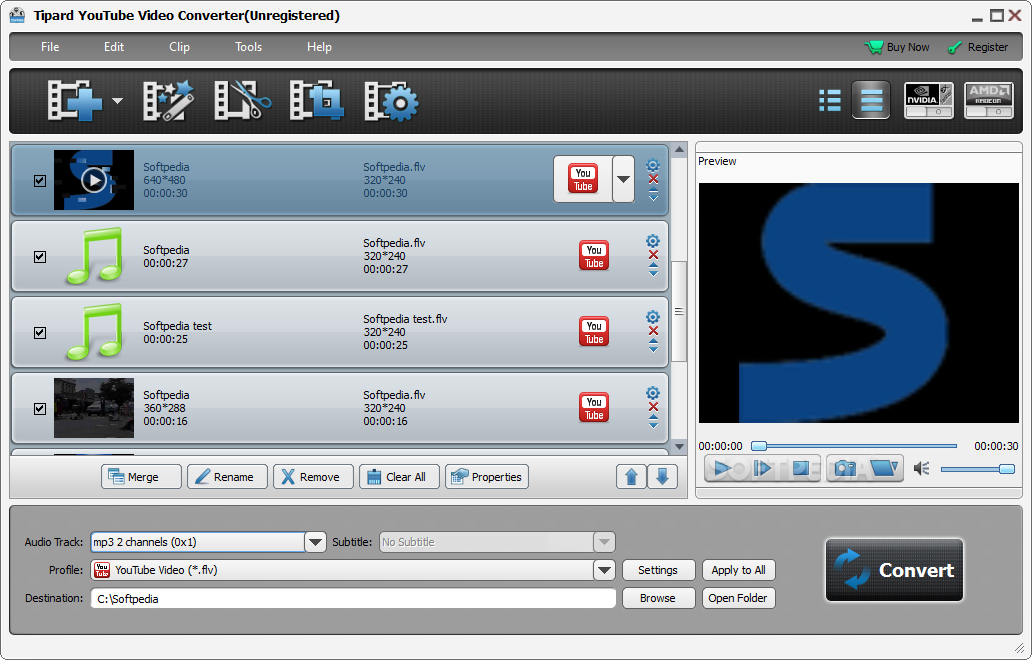Viewport: 1032px width, 660px height.
Task: Delete Softpedia test row with red X
Action: point(653,331)
